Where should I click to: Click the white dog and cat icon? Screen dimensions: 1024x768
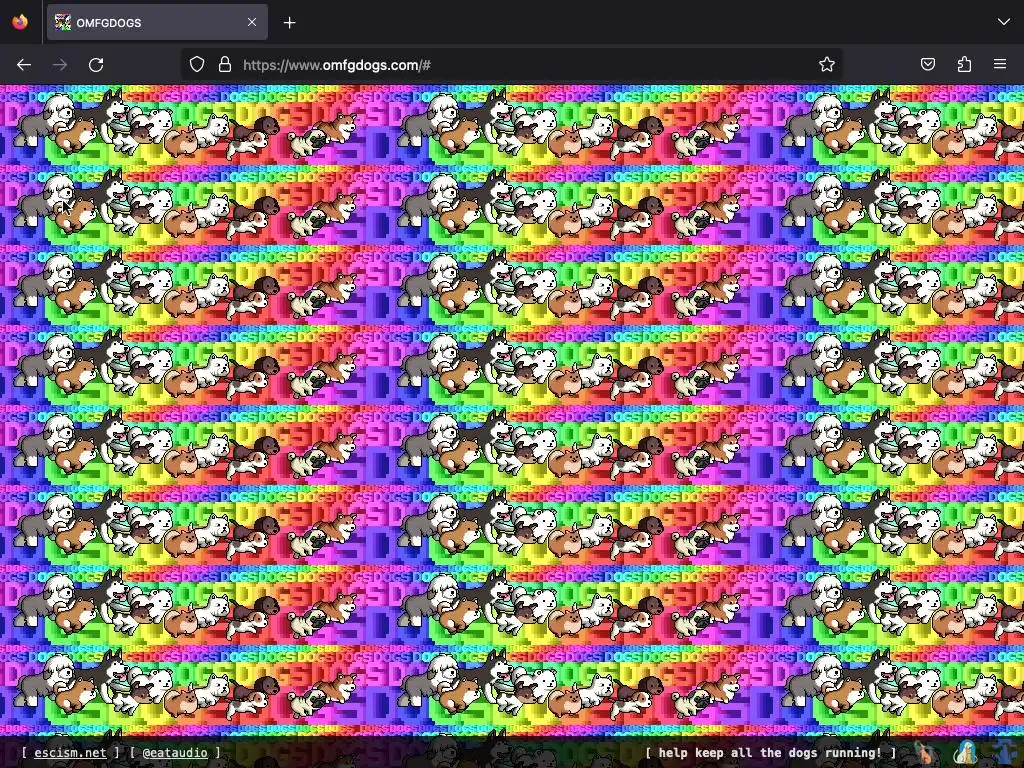click(x=965, y=753)
